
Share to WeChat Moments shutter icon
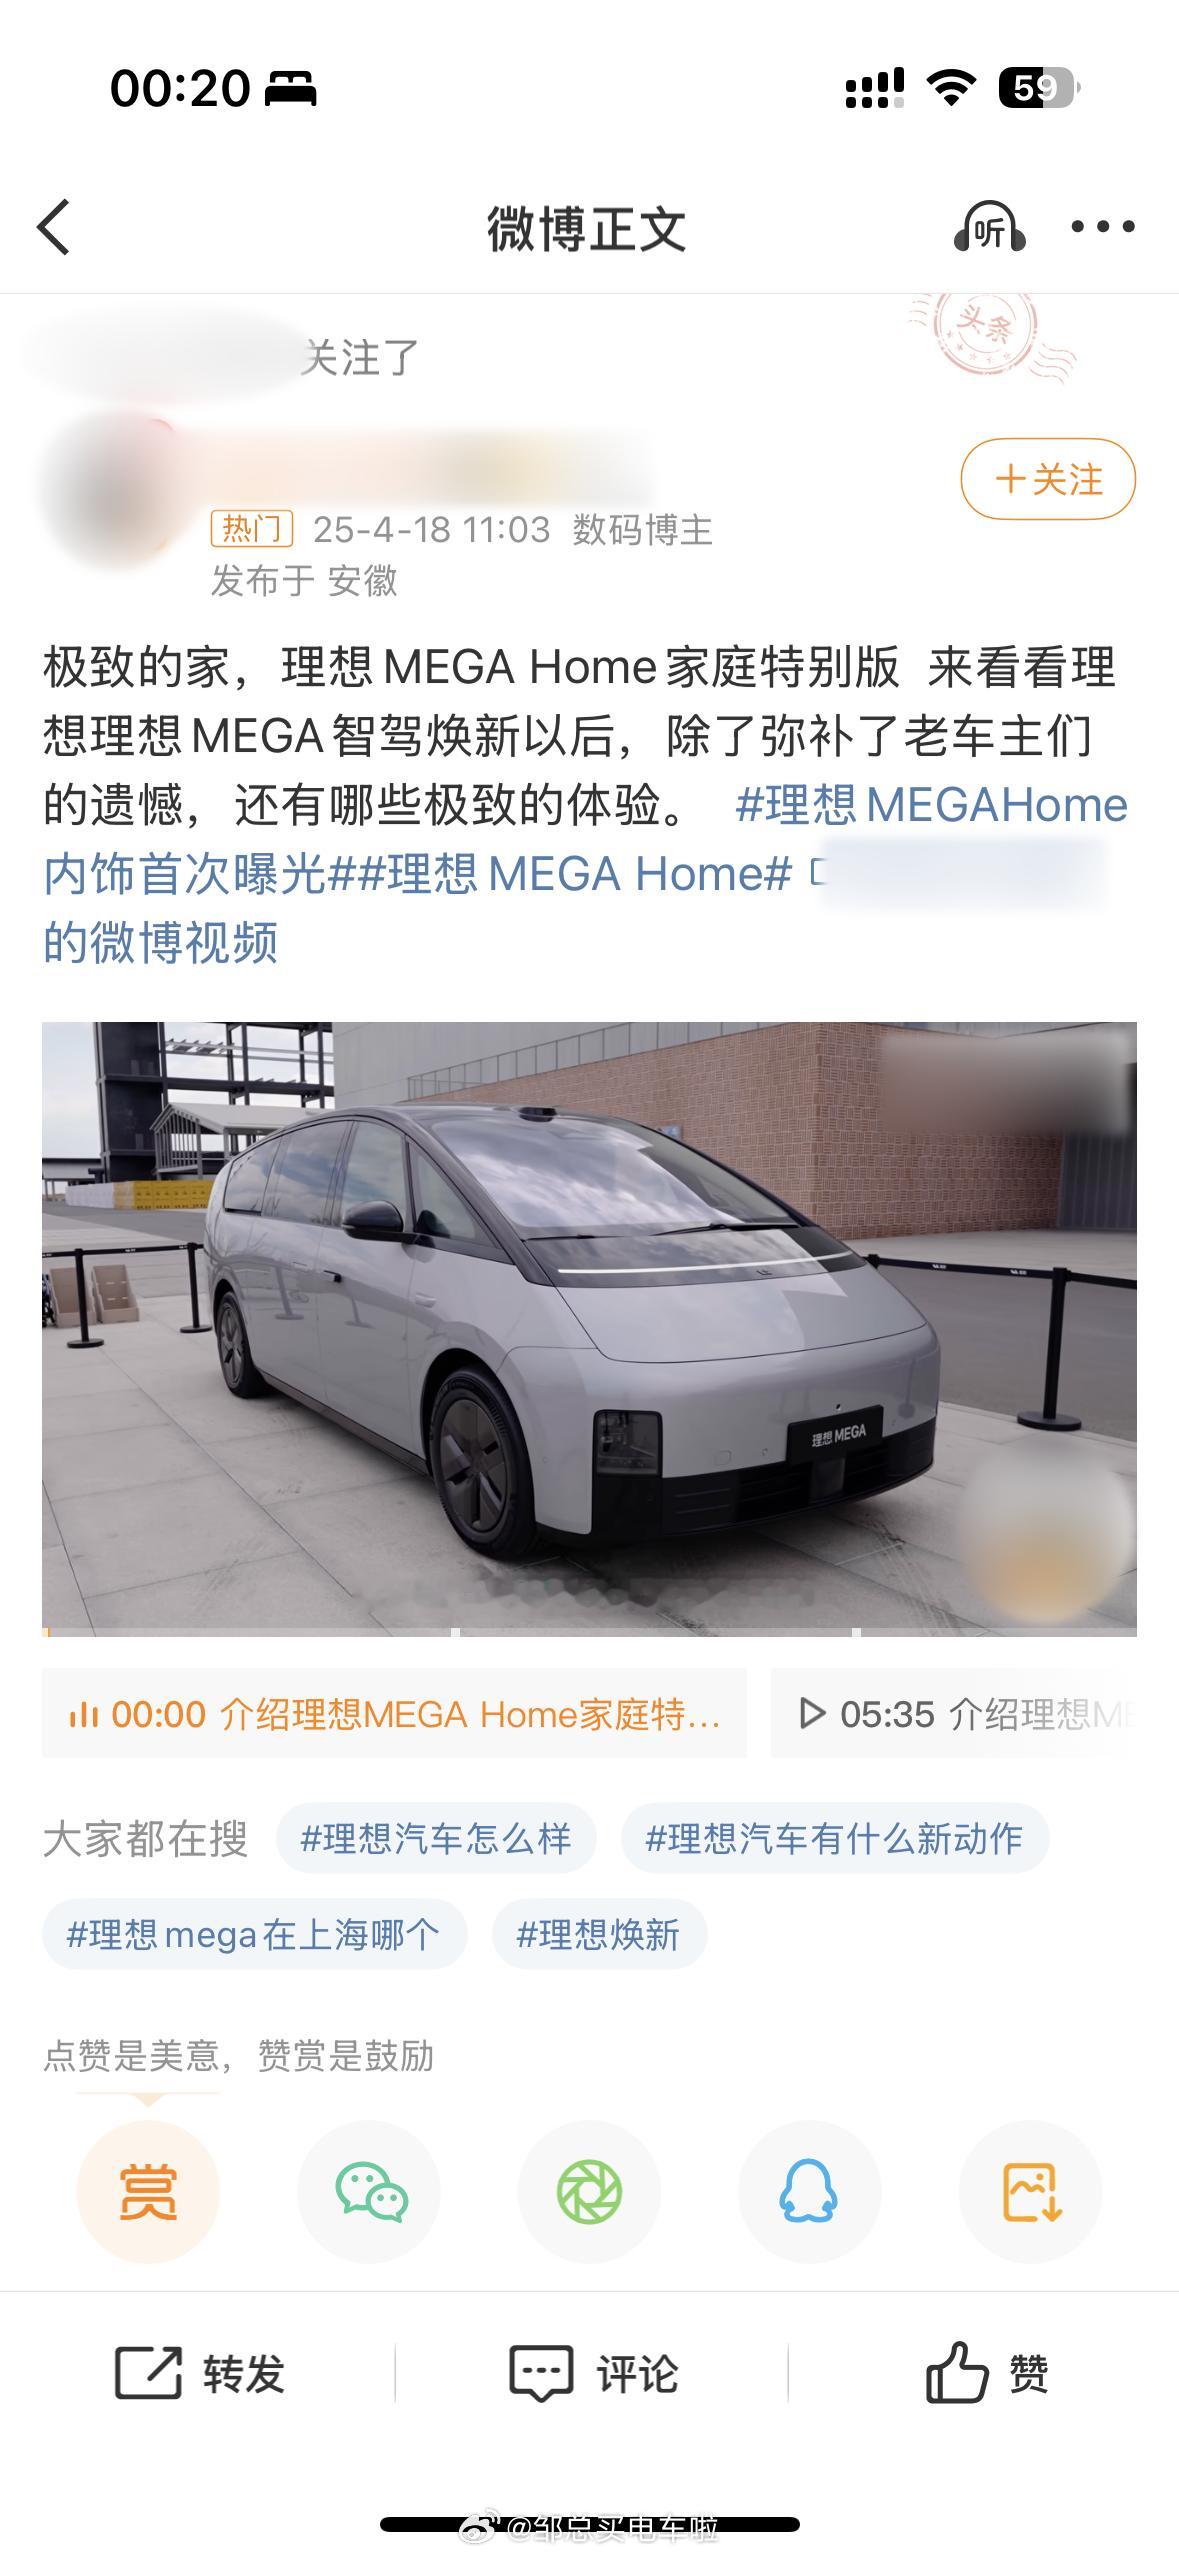click(589, 2191)
